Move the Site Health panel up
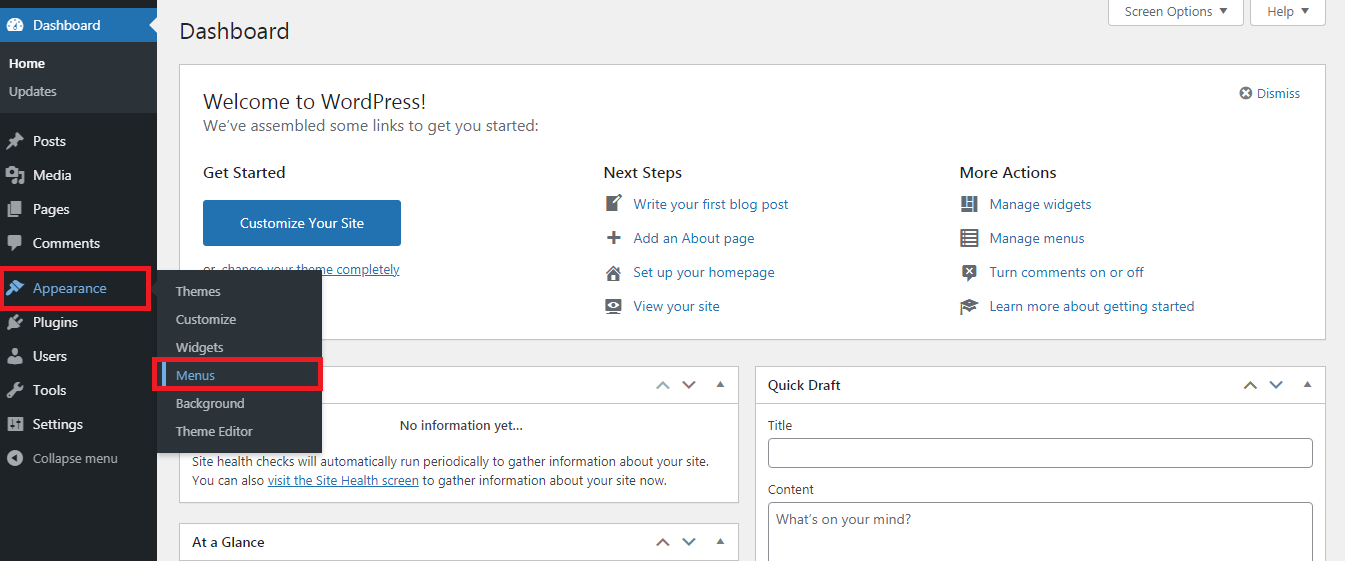Viewport: 1345px width, 561px height. pyautogui.click(x=662, y=384)
